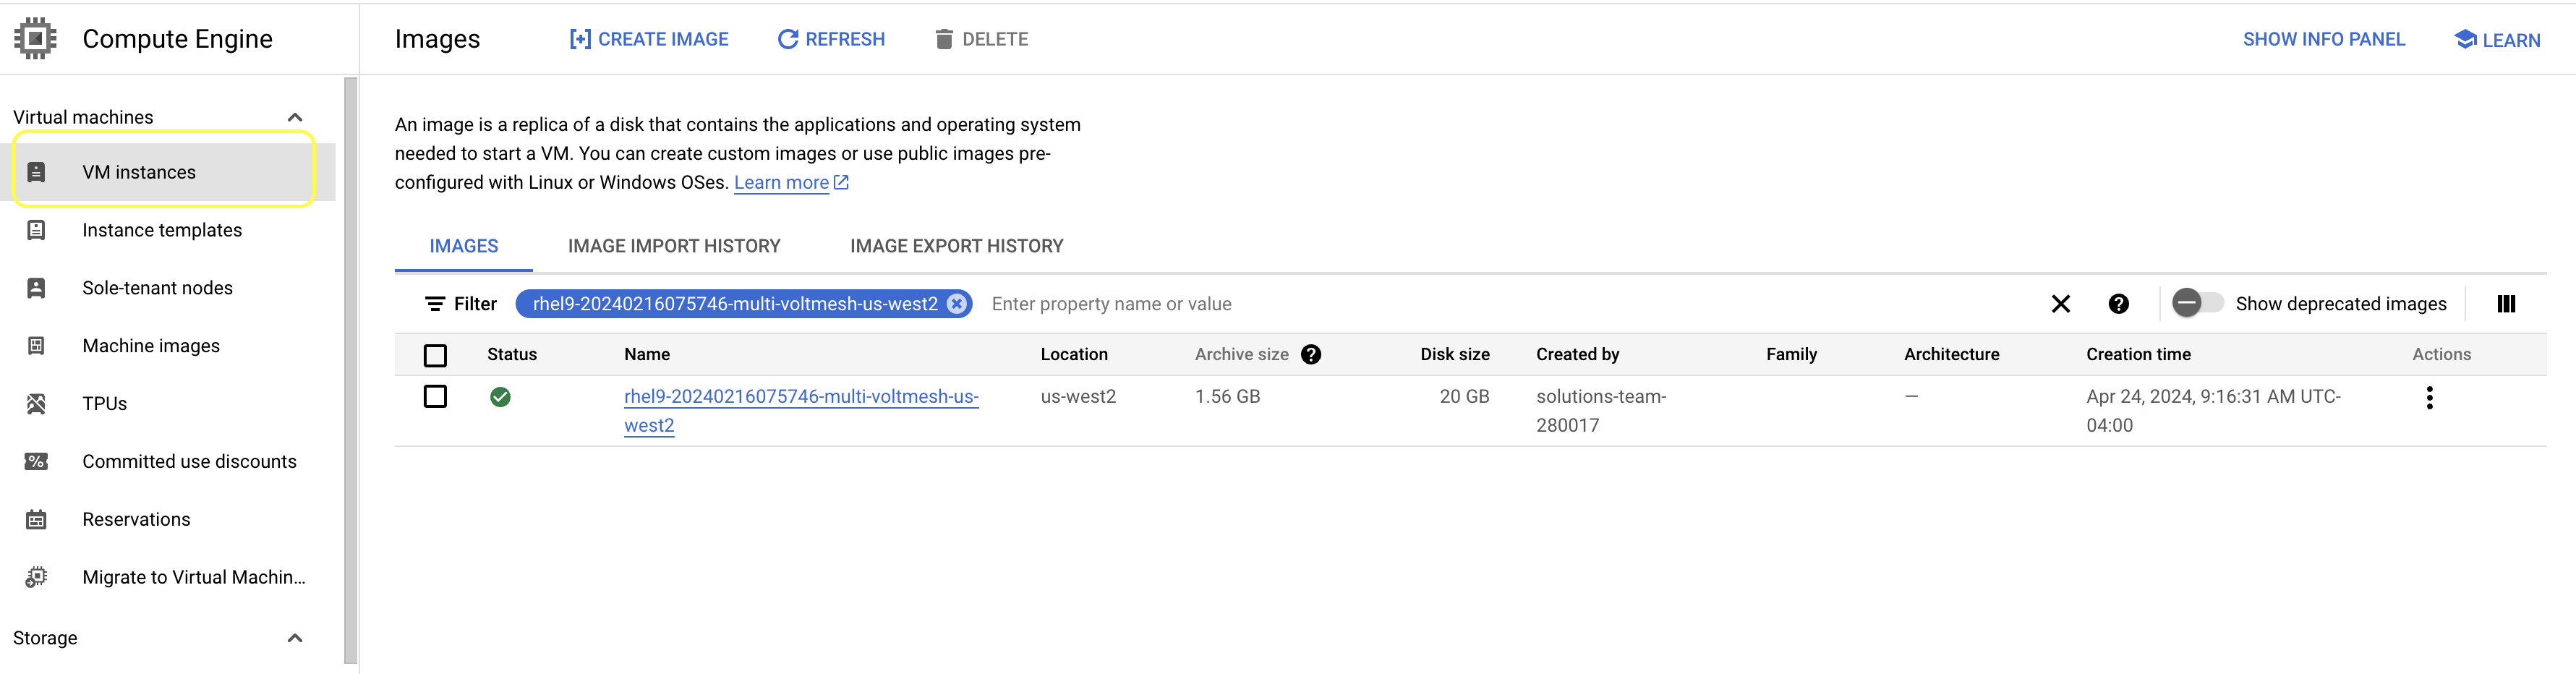
Task: Check the select-all header checkbox
Action: [x=435, y=355]
